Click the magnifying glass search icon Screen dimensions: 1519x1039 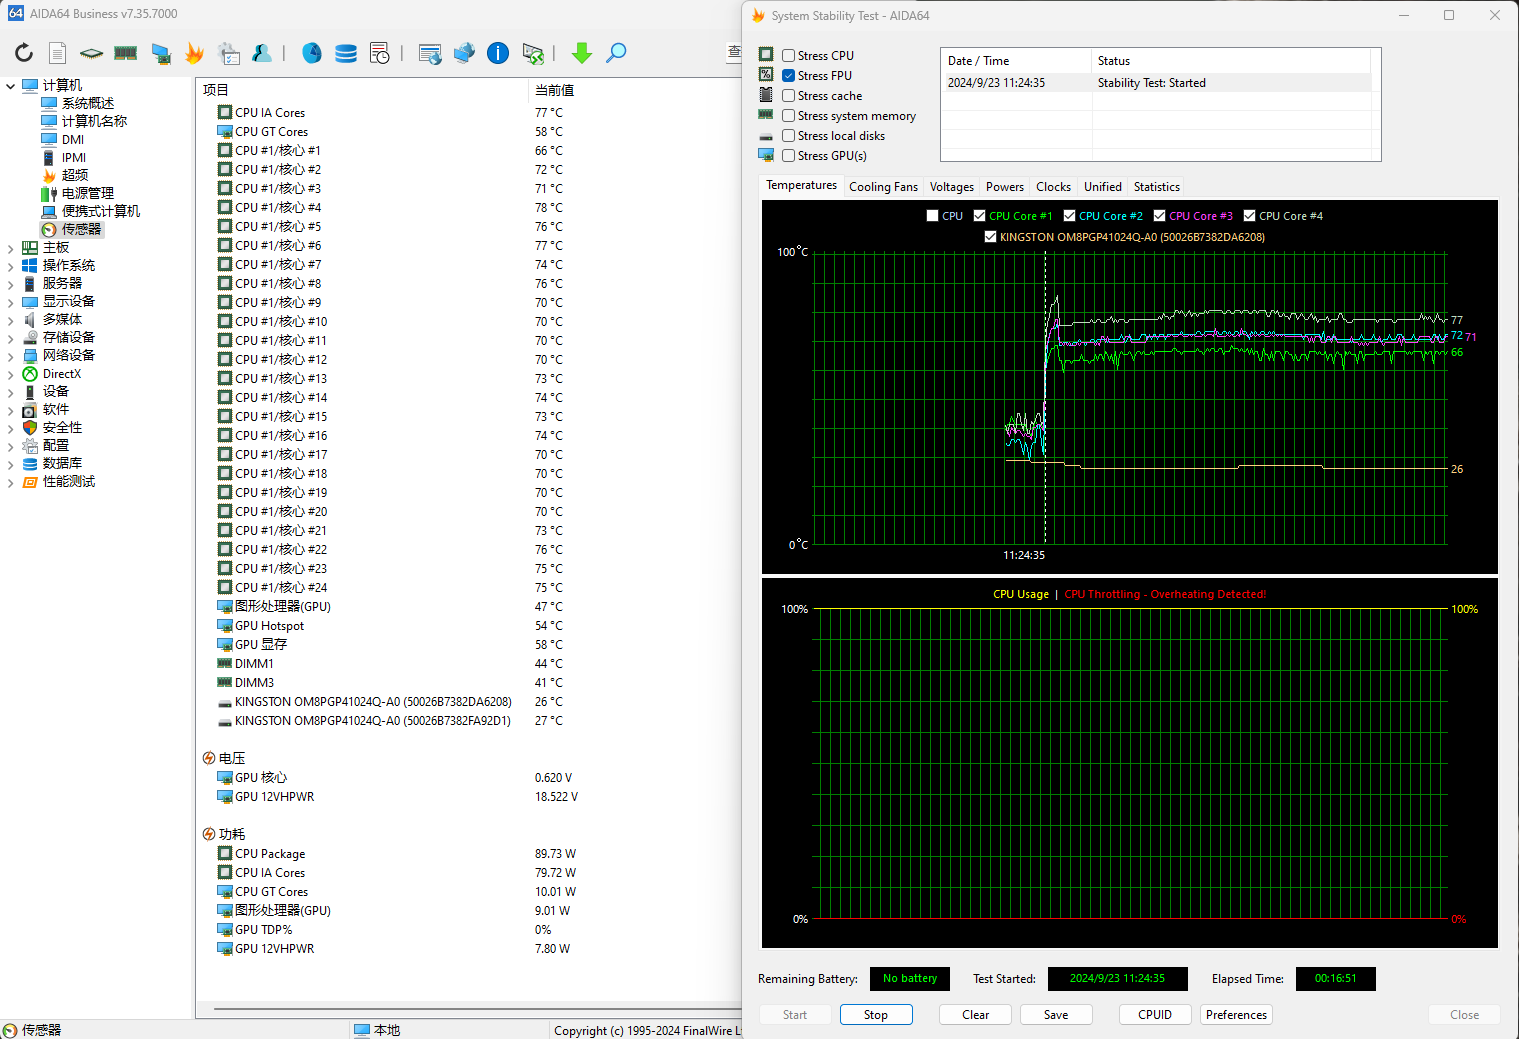pyautogui.click(x=616, y=53)
